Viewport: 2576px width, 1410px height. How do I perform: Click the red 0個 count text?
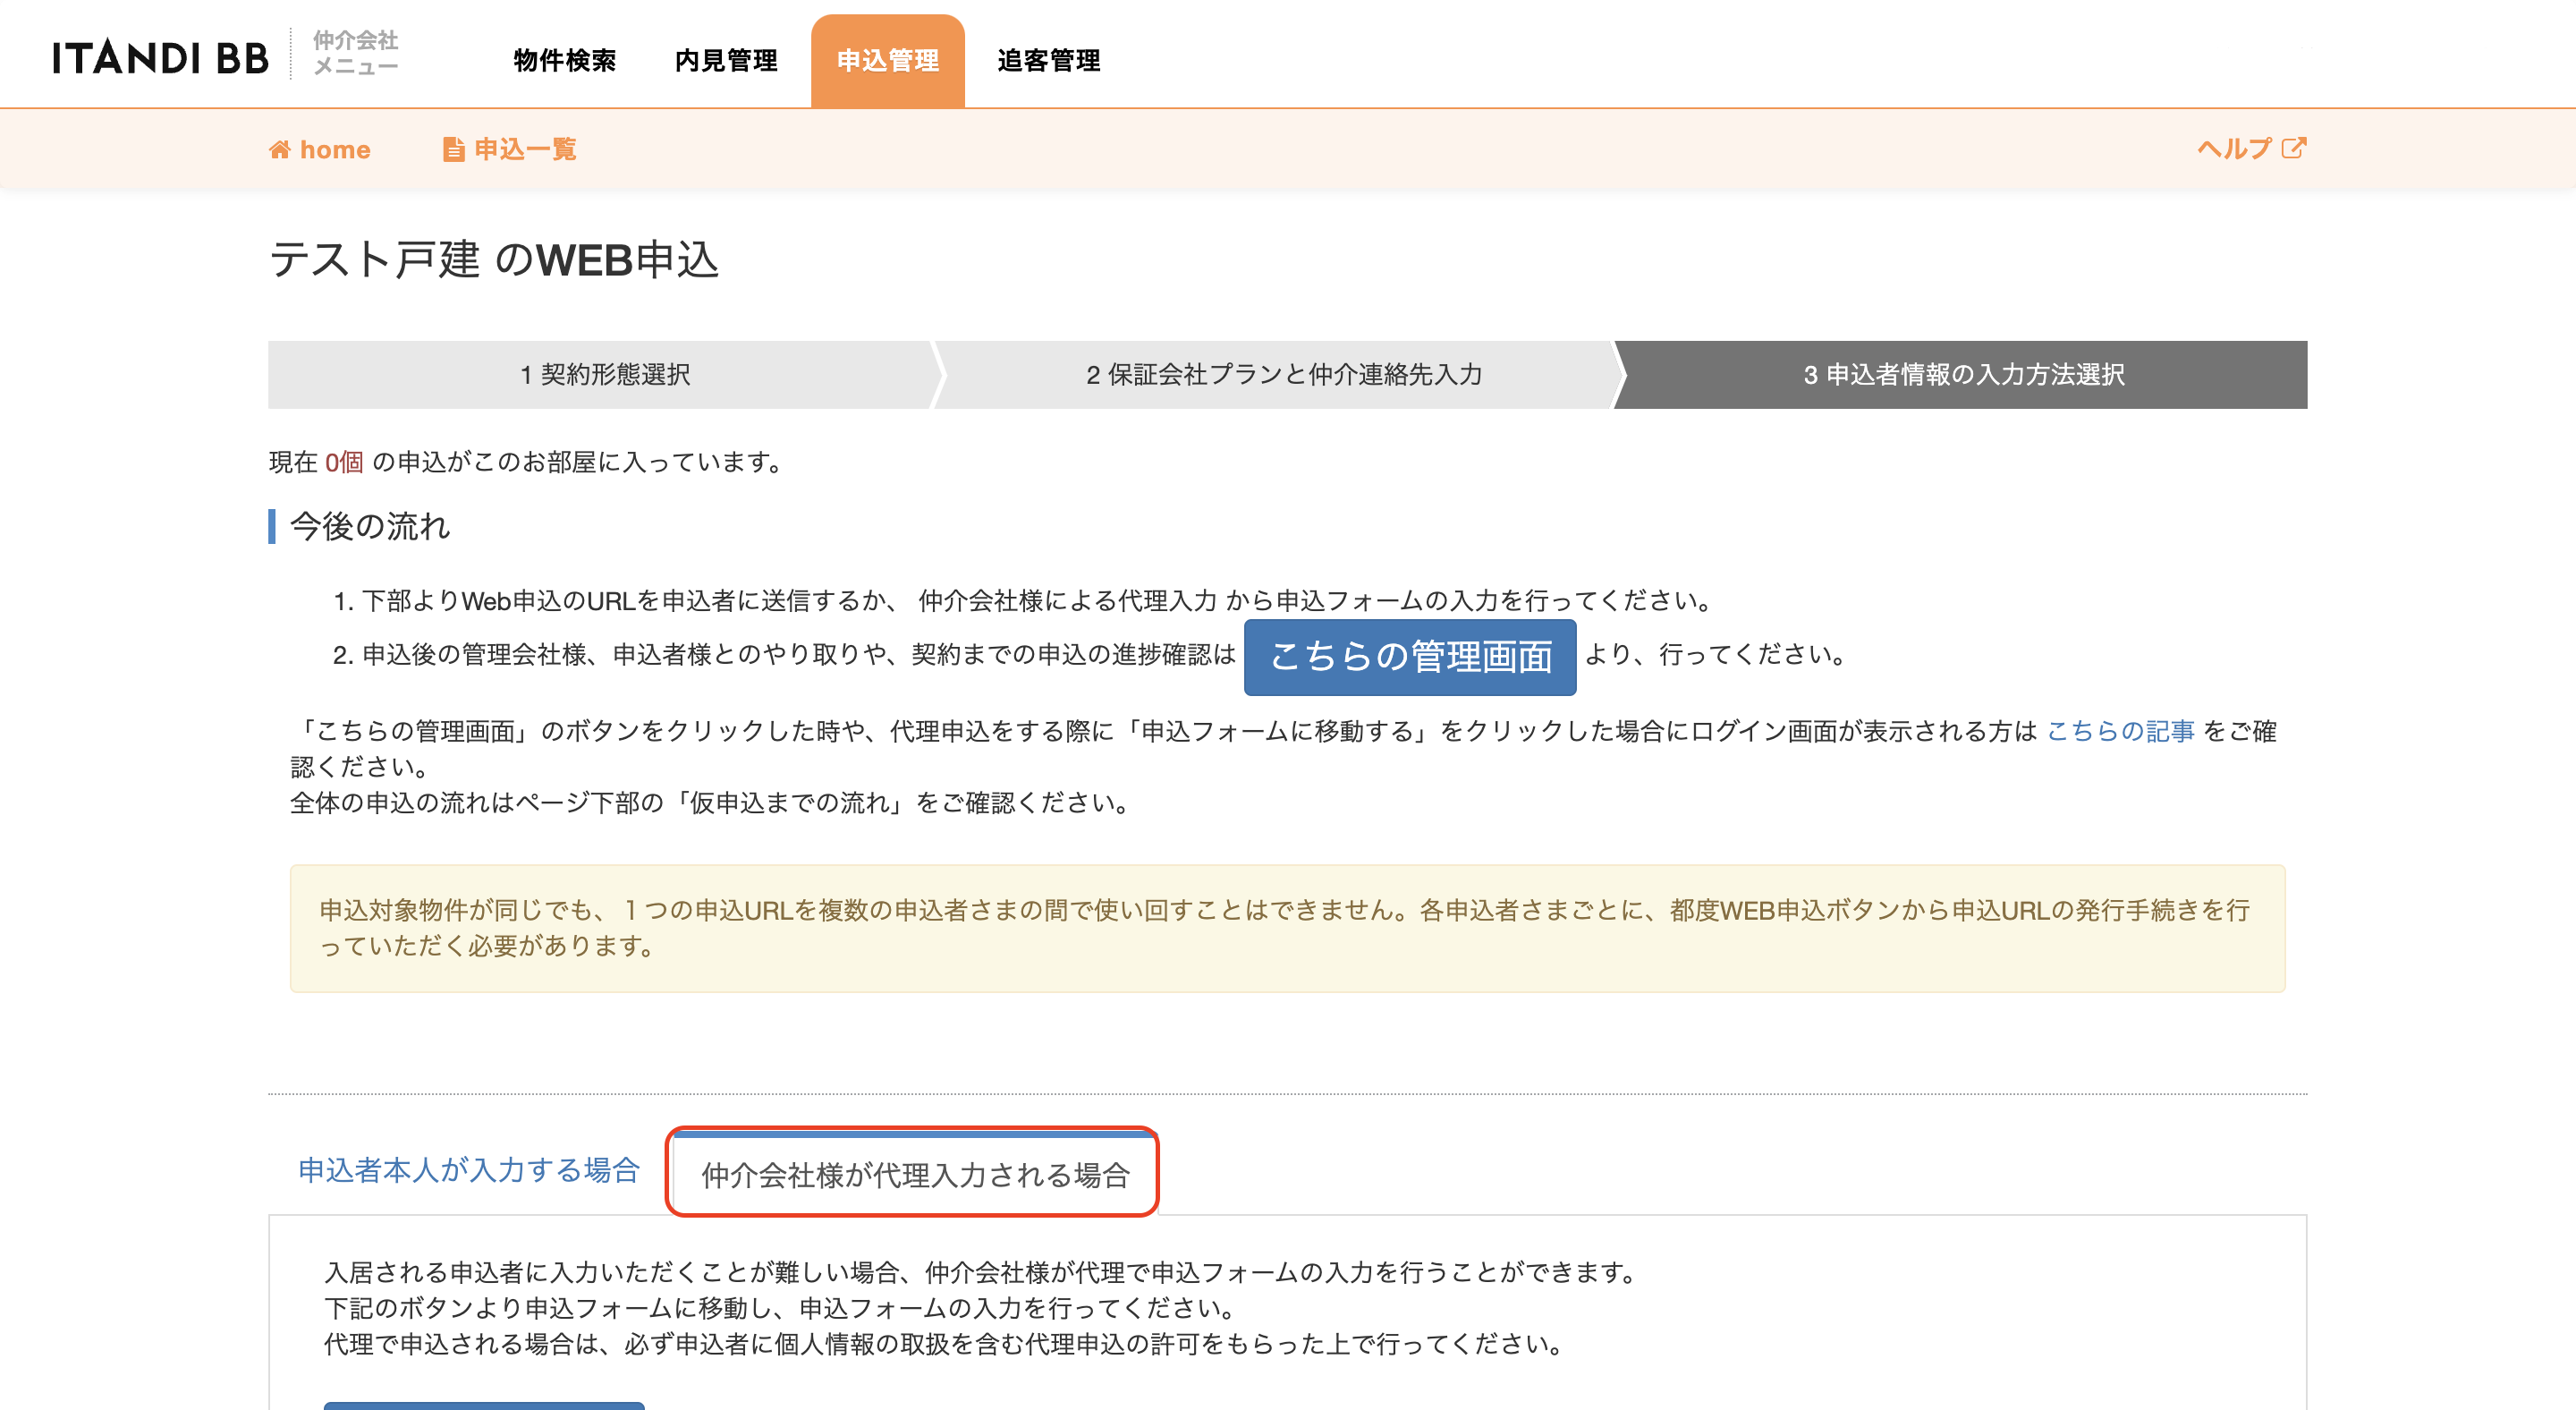344,462
